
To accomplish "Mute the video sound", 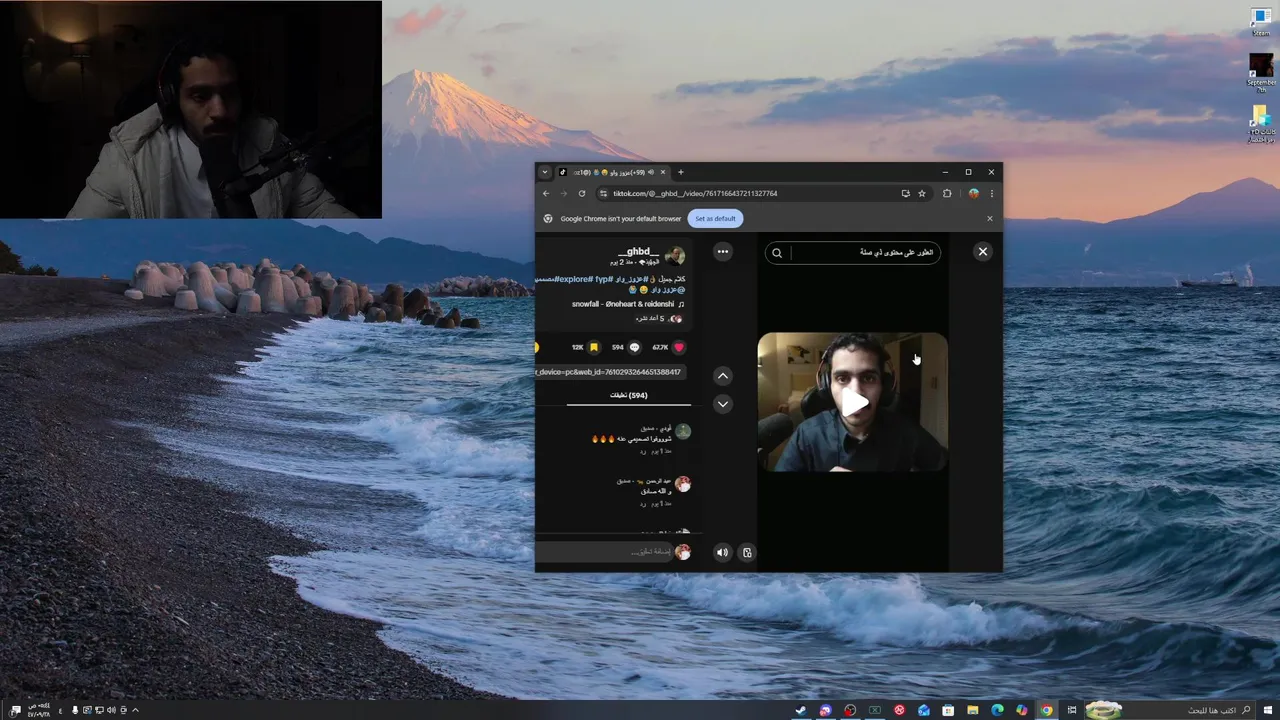I will (722, 552).
